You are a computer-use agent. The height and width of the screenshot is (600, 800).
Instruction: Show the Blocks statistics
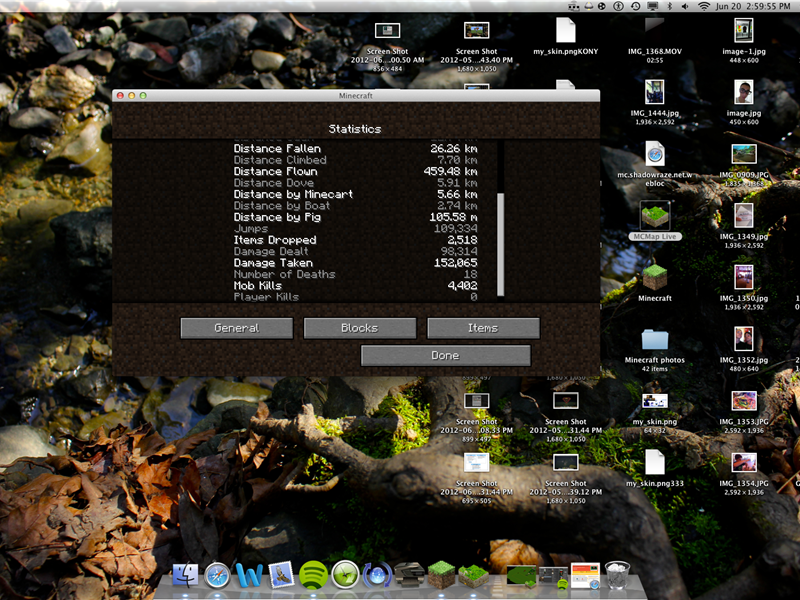360,328
